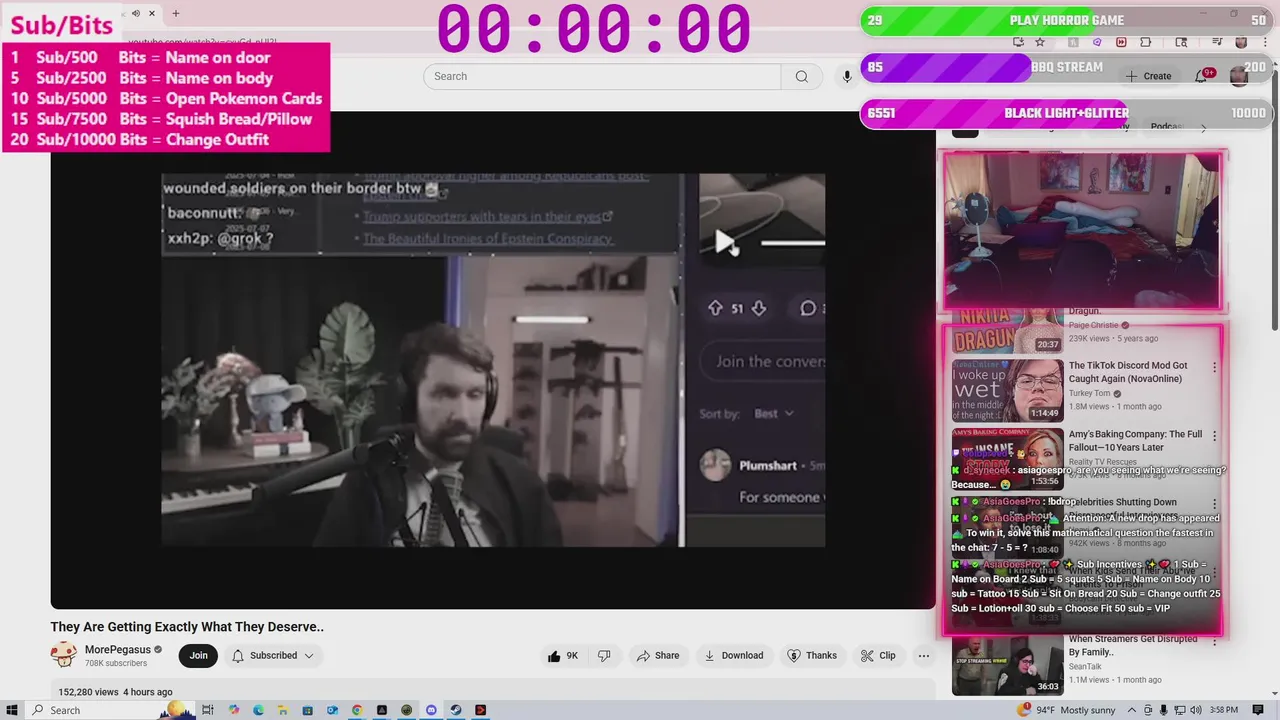Screen dimensions: 1280x720
Task: Click the Join channel button
Action: [x=199, y=656]
